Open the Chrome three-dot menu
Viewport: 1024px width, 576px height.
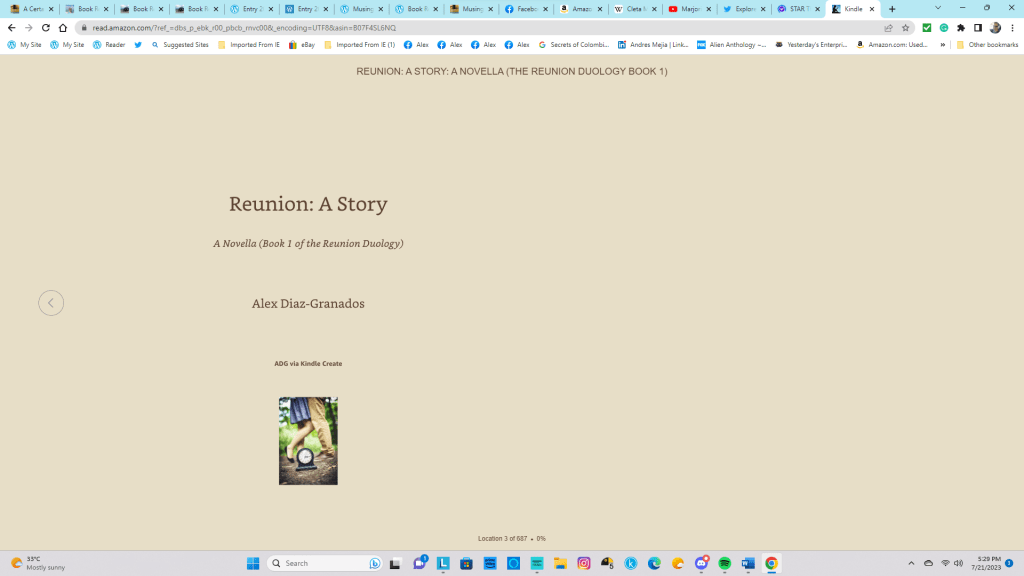[1011, 28]
